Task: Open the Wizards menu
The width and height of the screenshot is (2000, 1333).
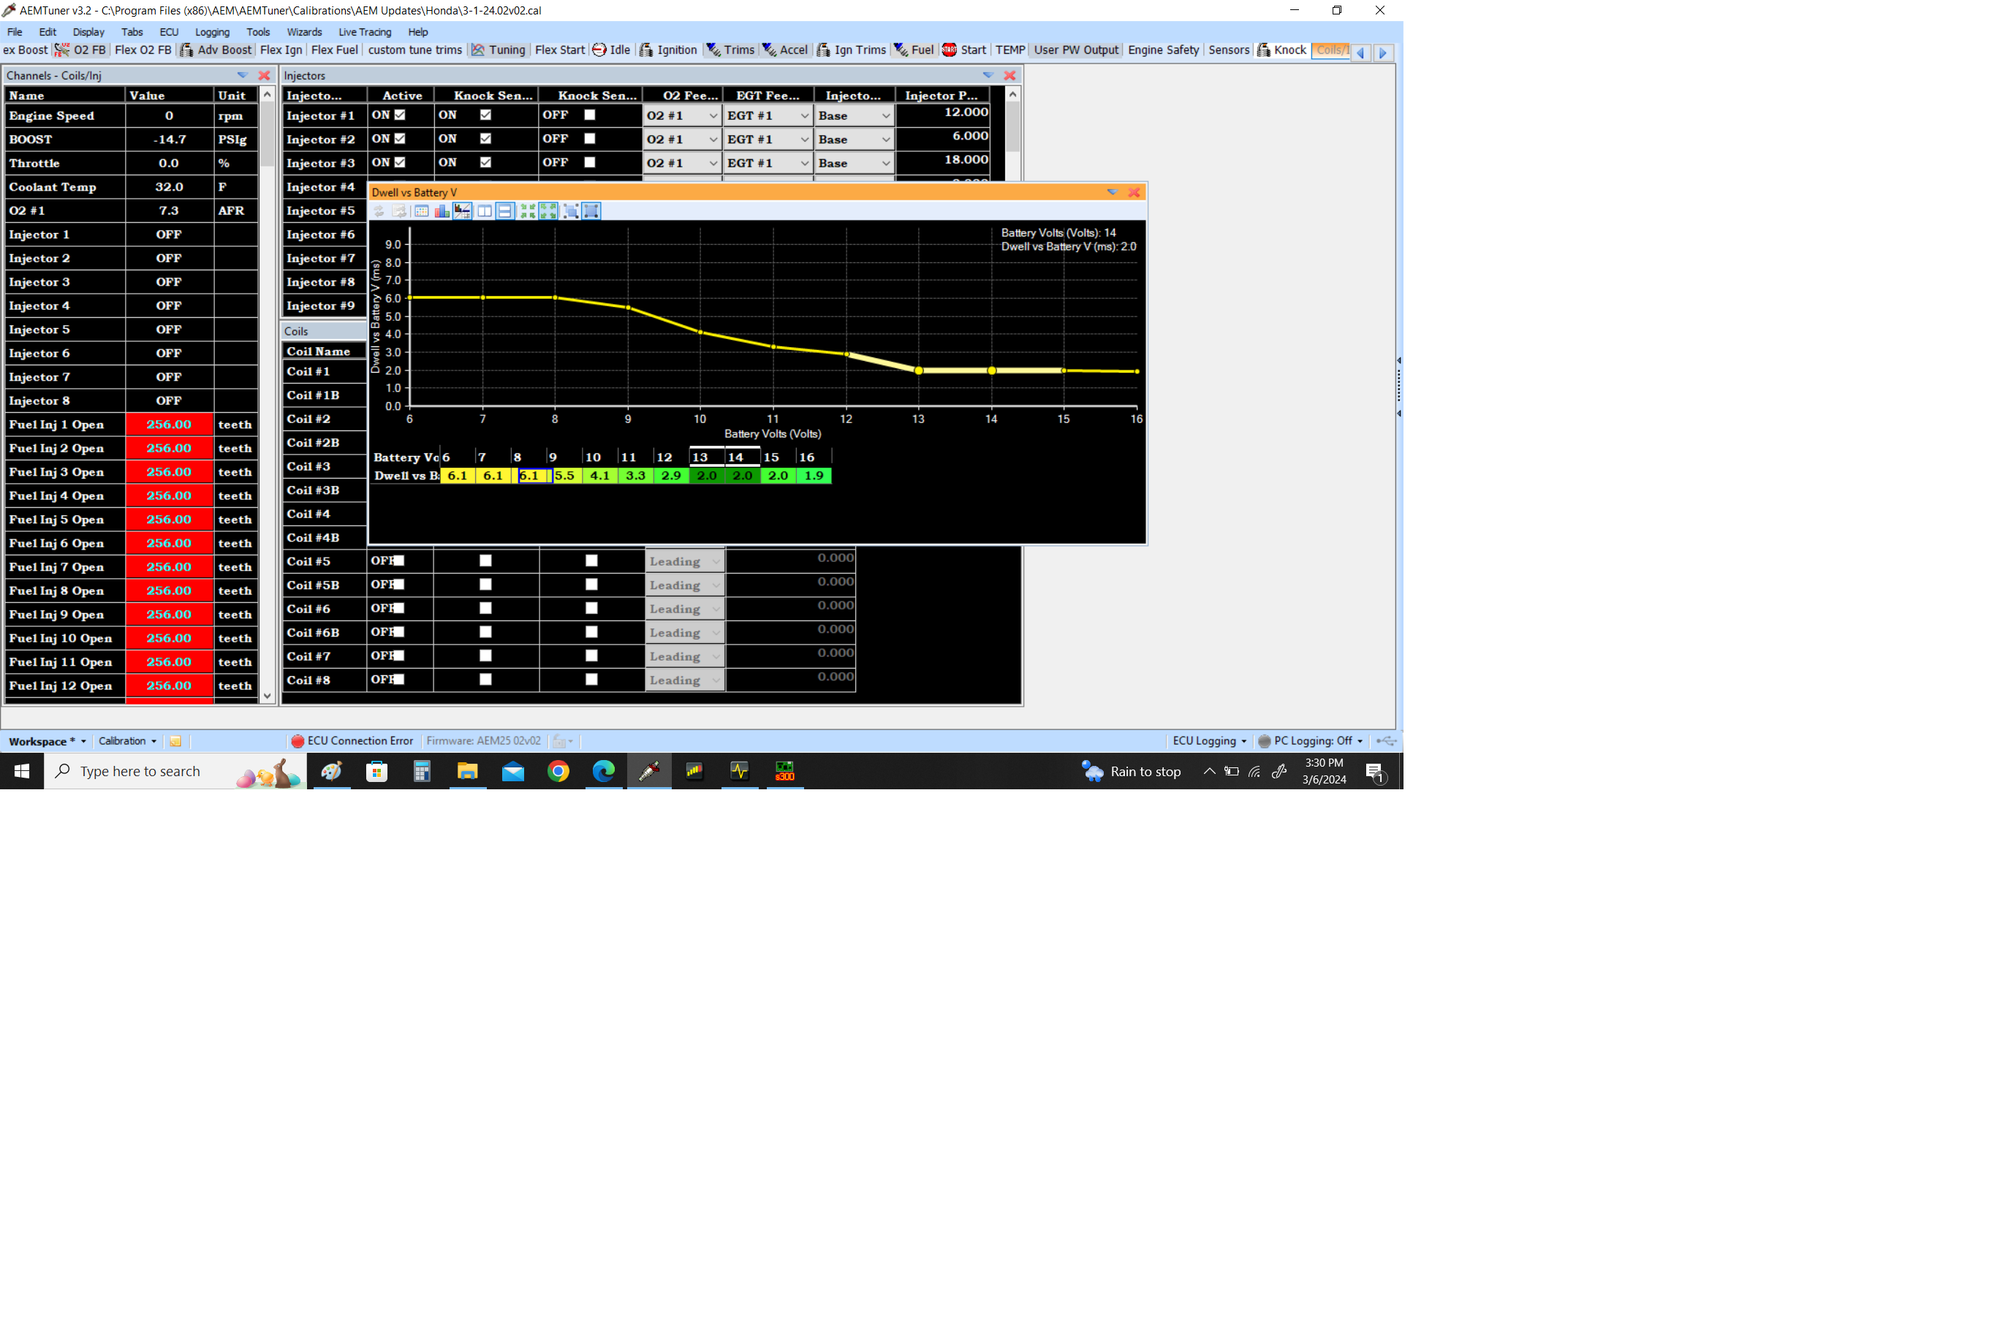Action: point(304,32)
